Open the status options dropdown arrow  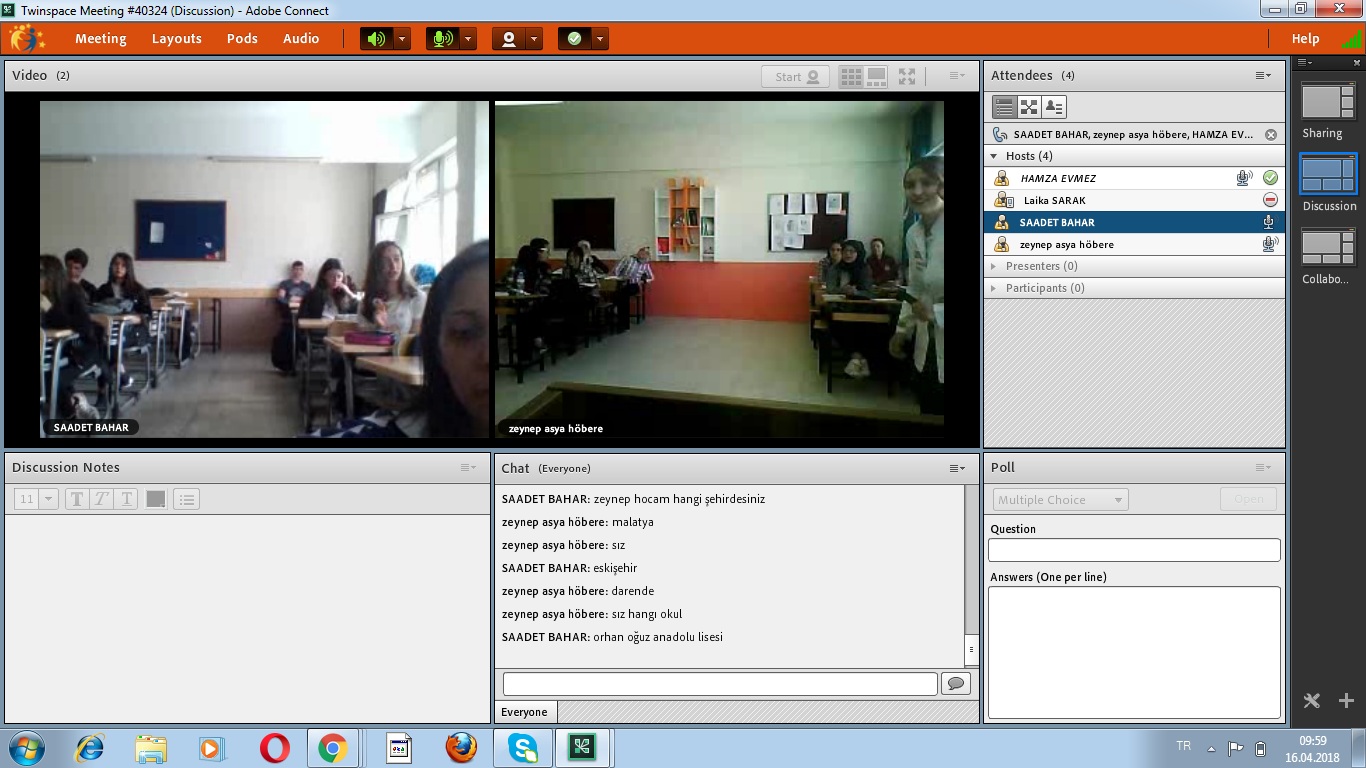point(600,39)
